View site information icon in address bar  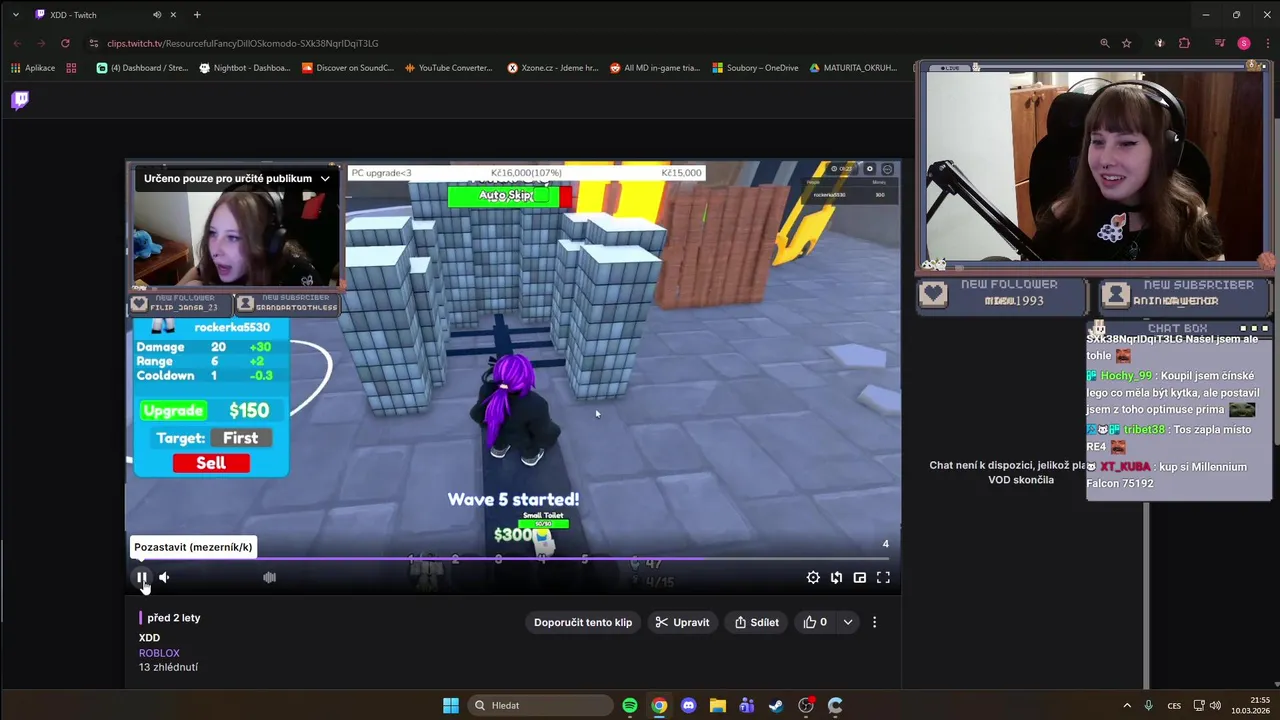click(93, 43)
